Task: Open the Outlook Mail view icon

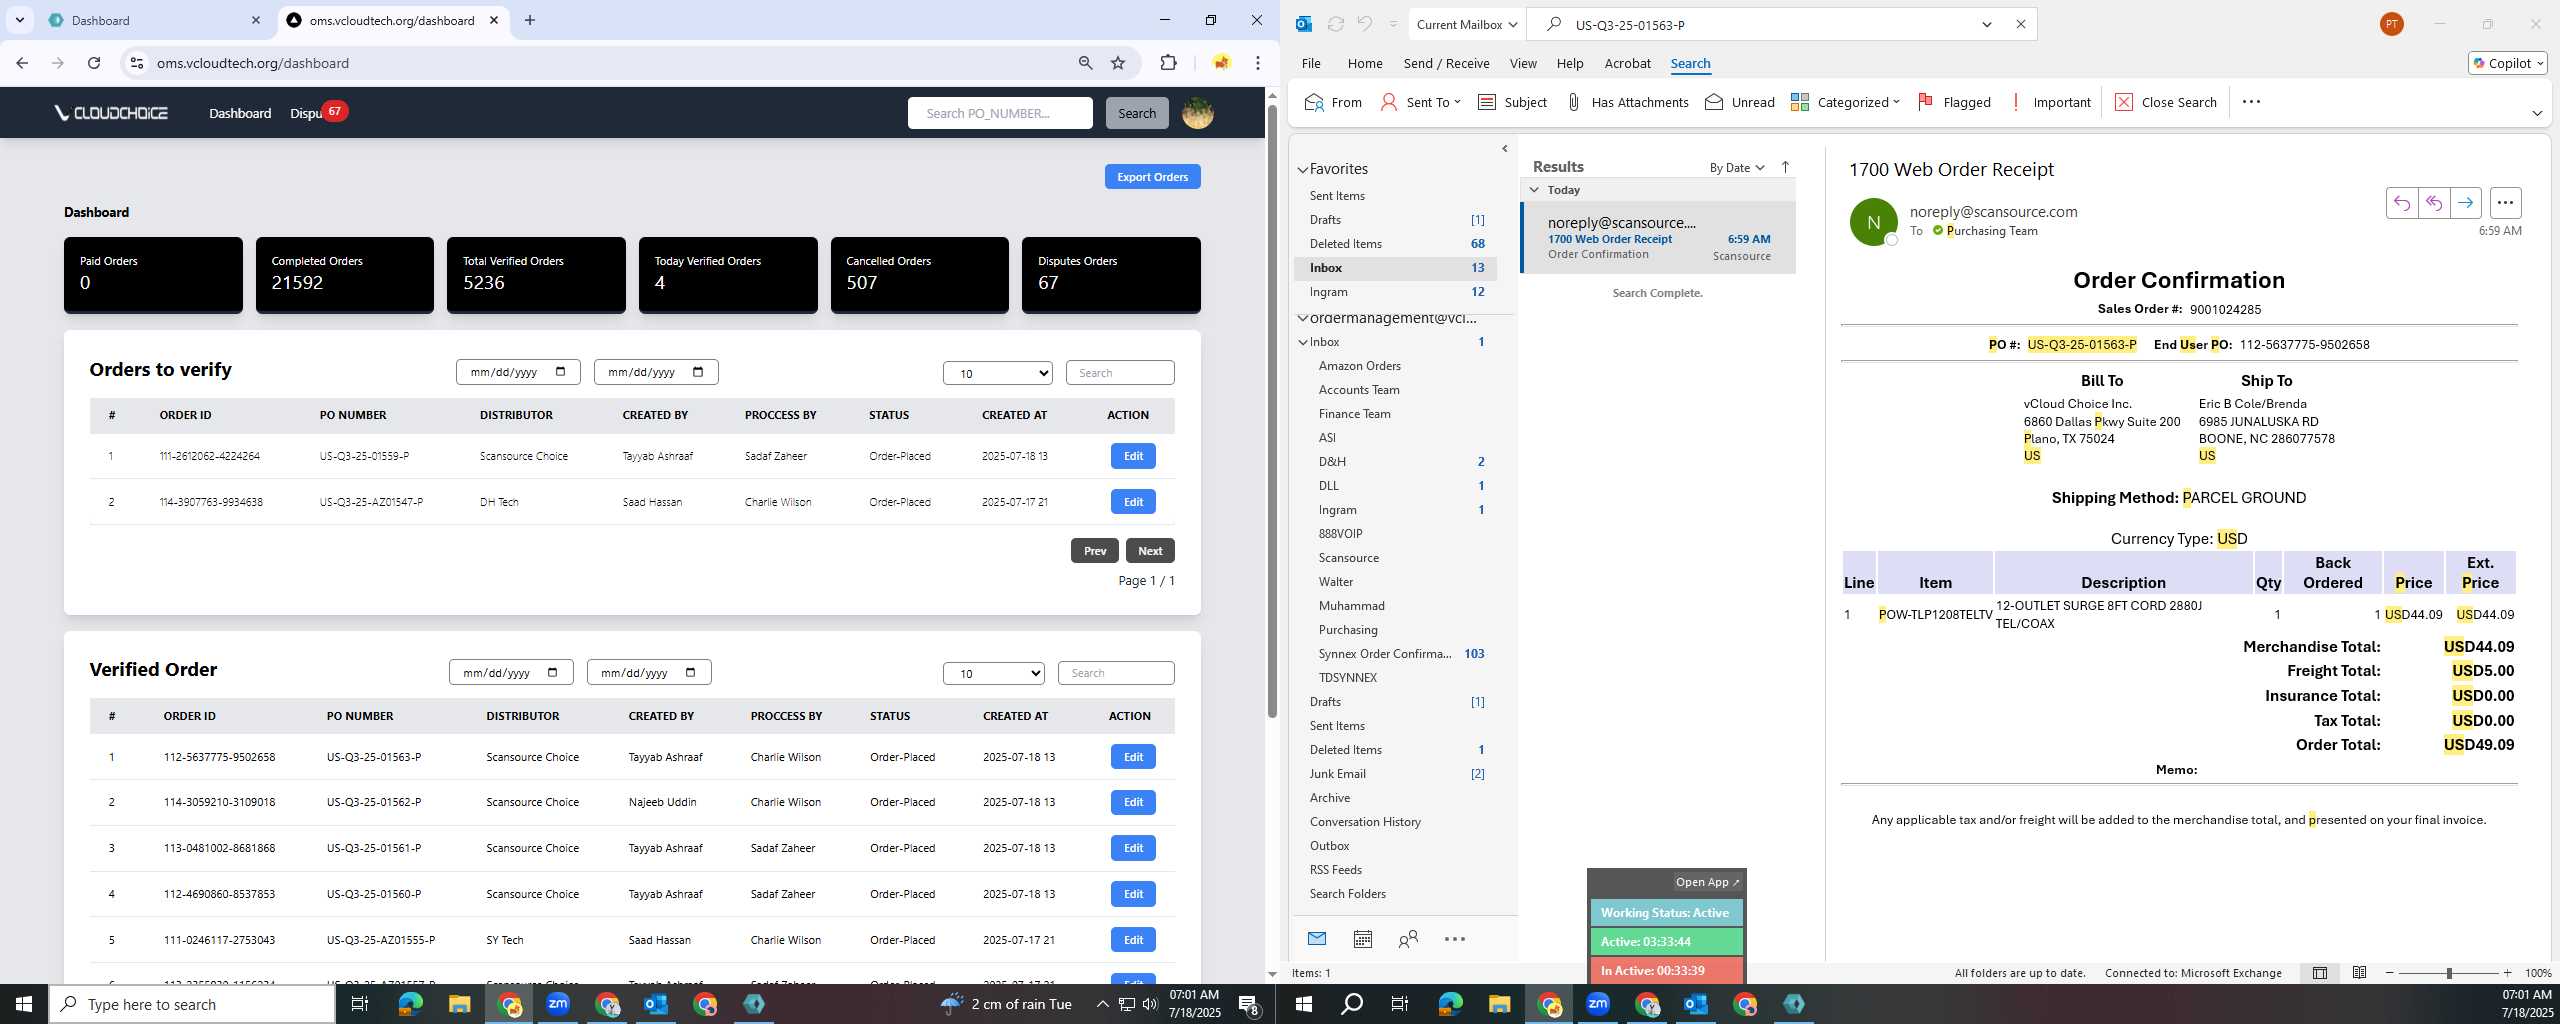Action: [x=1317, y=939]
